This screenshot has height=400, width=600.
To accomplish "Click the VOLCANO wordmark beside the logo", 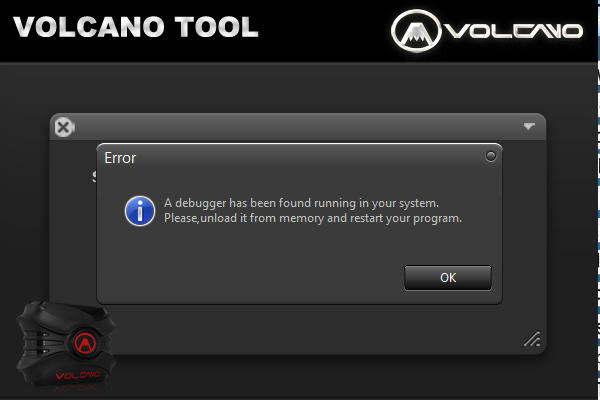I will click(515, 31).
